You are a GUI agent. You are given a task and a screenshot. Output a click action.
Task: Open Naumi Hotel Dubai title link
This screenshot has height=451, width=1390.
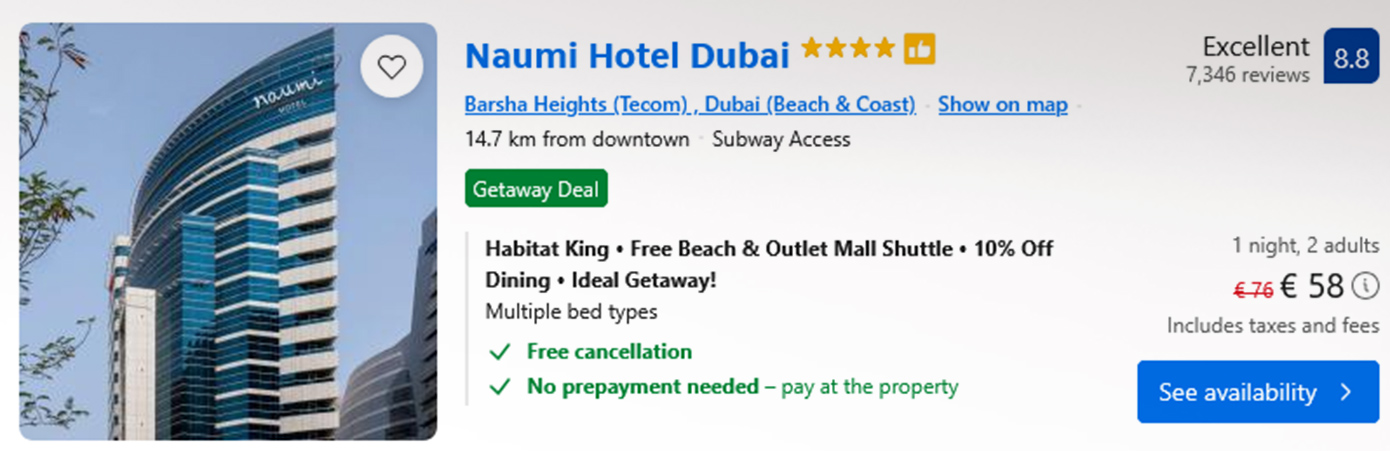(627, 55)
